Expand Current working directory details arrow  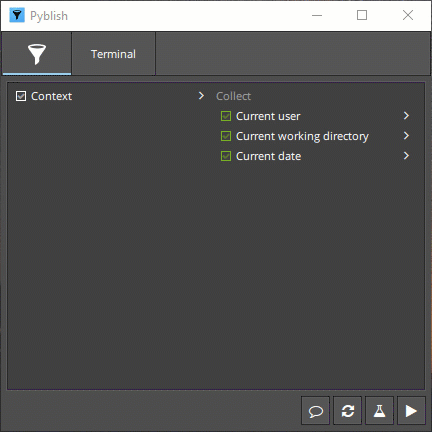[x=406, y=136]
